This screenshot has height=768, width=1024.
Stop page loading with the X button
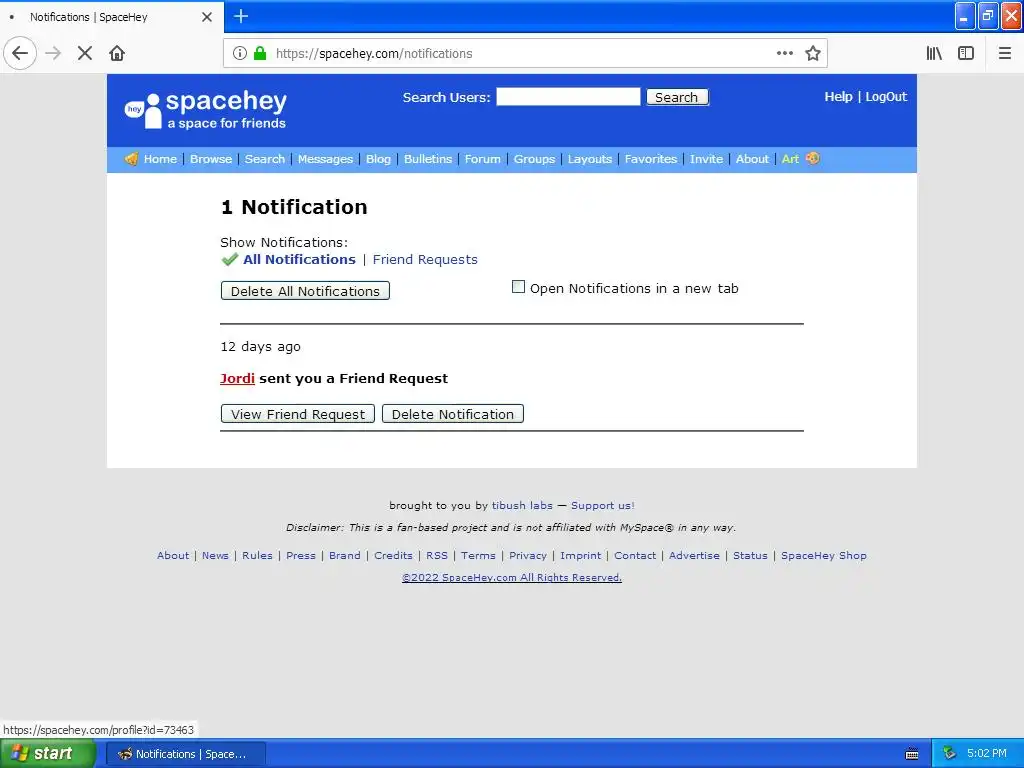click(85, 53)
